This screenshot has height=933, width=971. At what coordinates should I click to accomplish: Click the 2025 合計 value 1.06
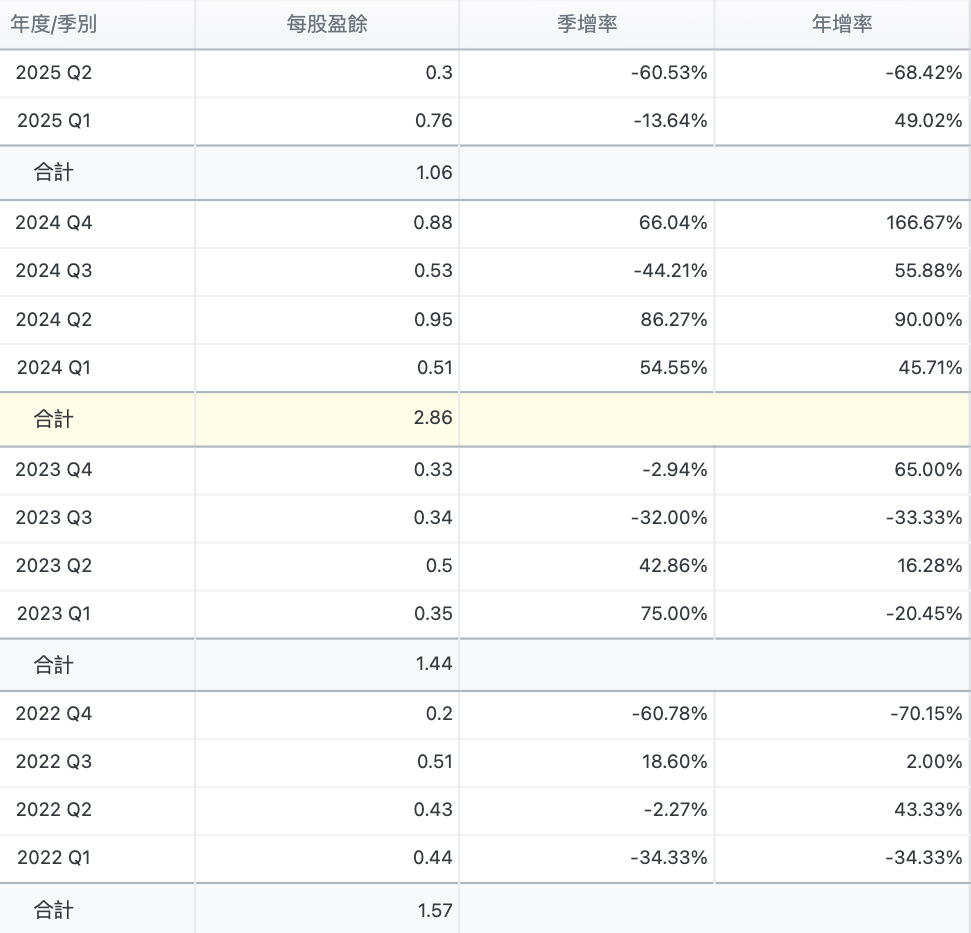(x=433, y=173)
